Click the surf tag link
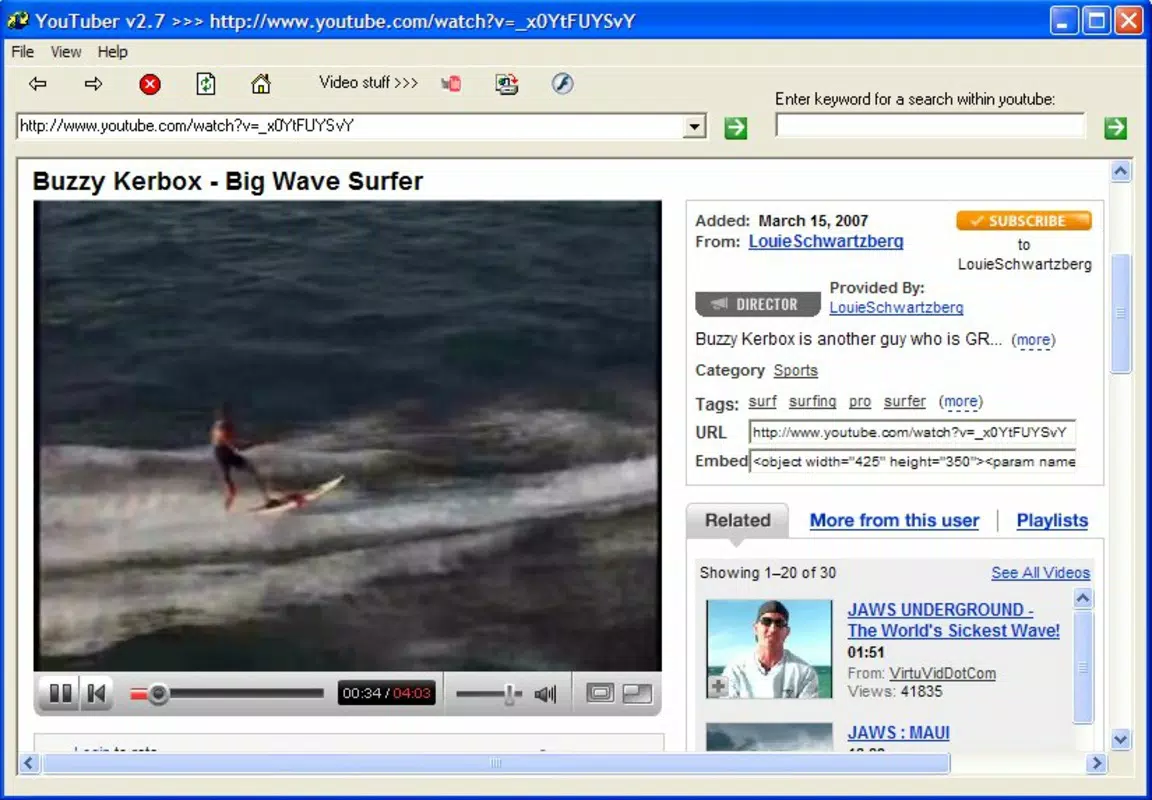Screen dimensions: 1152x800 pos(762,402)
